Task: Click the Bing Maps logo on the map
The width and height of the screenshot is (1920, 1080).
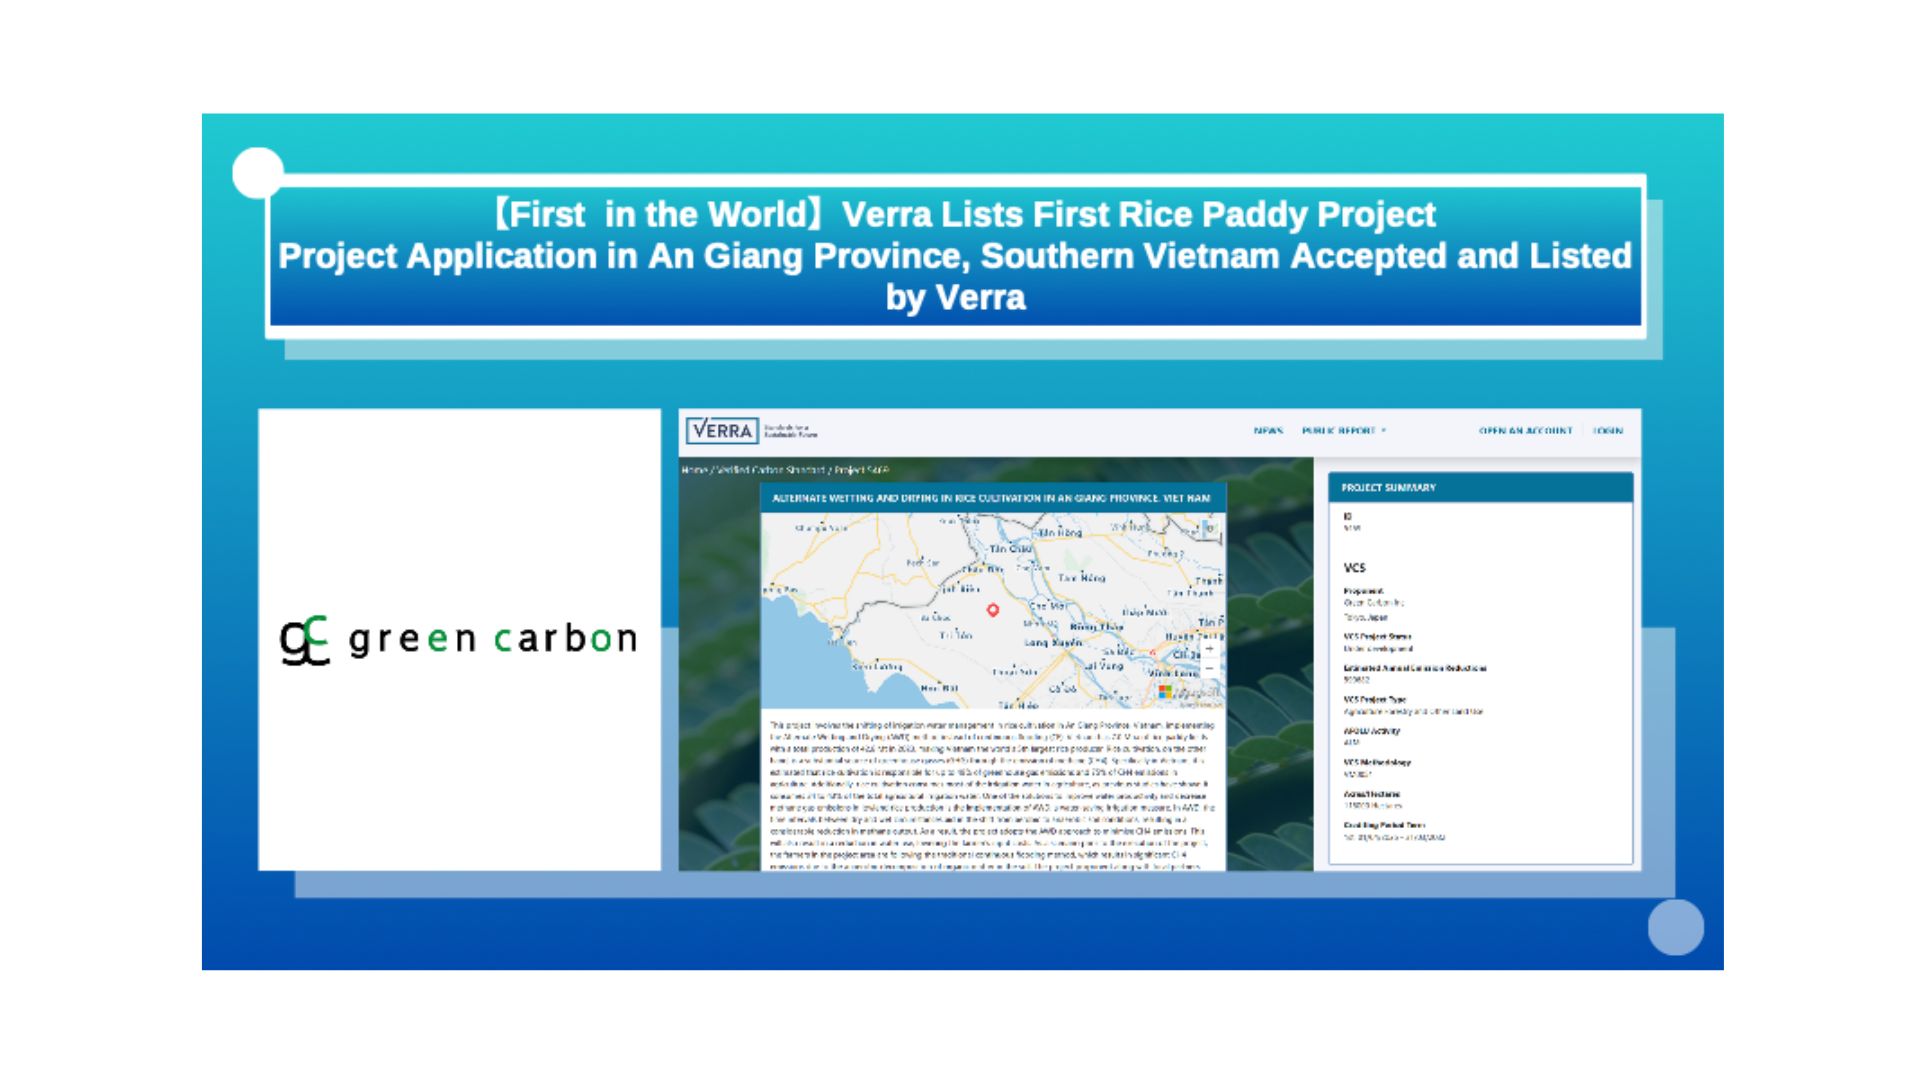Action: (x=1164, y=692)
